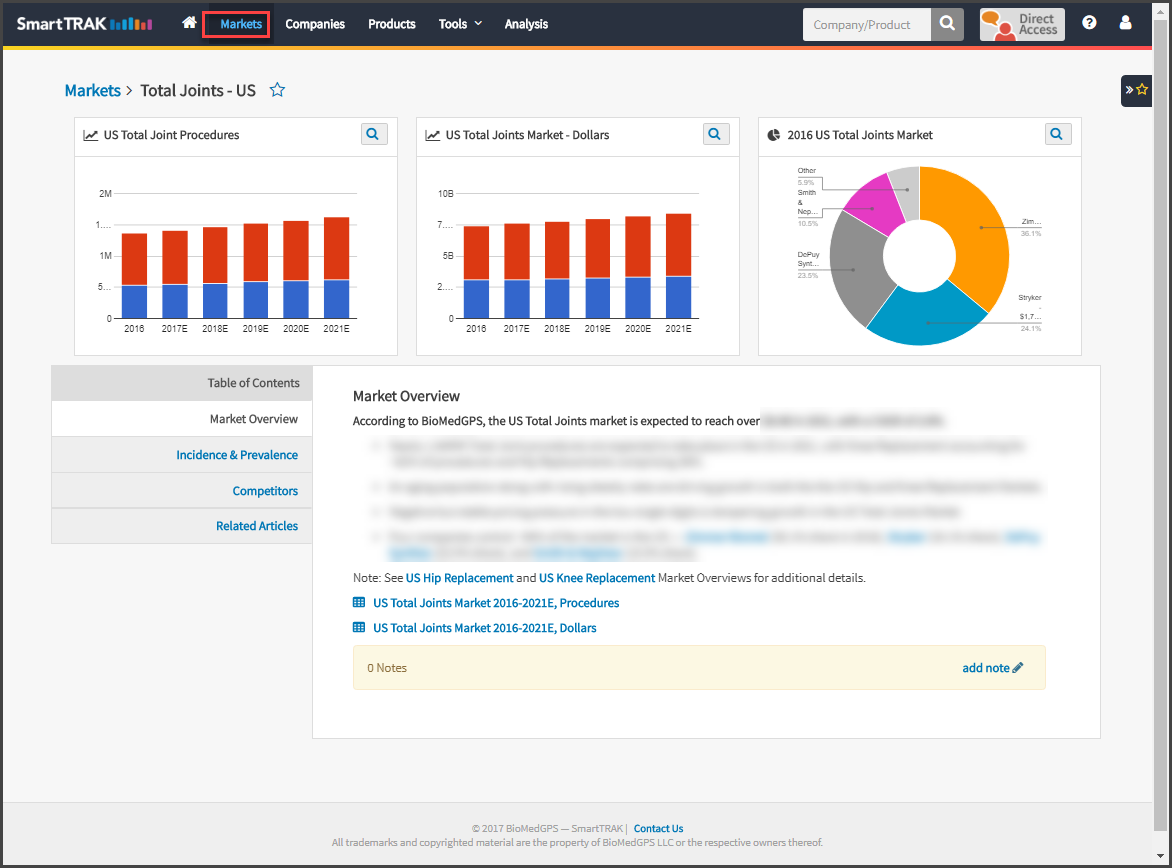Go to the home page icon
Viewport: 1172px width, 868px height.
[189, 23]
